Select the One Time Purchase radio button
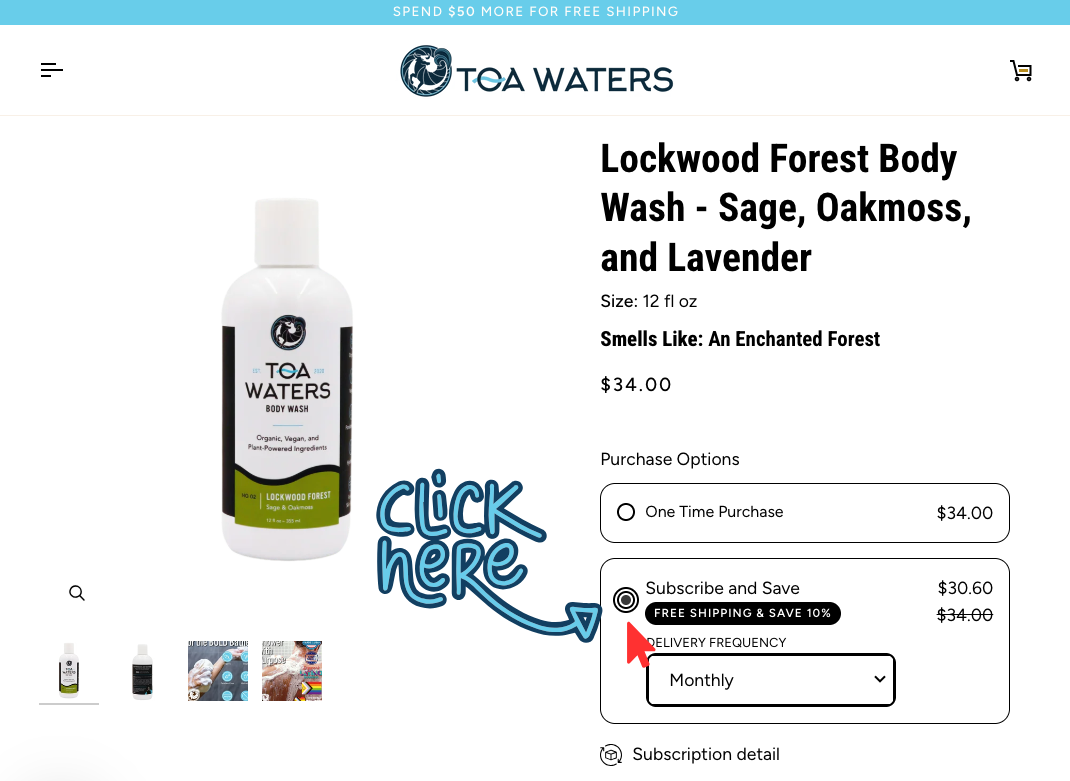Screen dimensions: 1070x781 [x=626, y=512]
